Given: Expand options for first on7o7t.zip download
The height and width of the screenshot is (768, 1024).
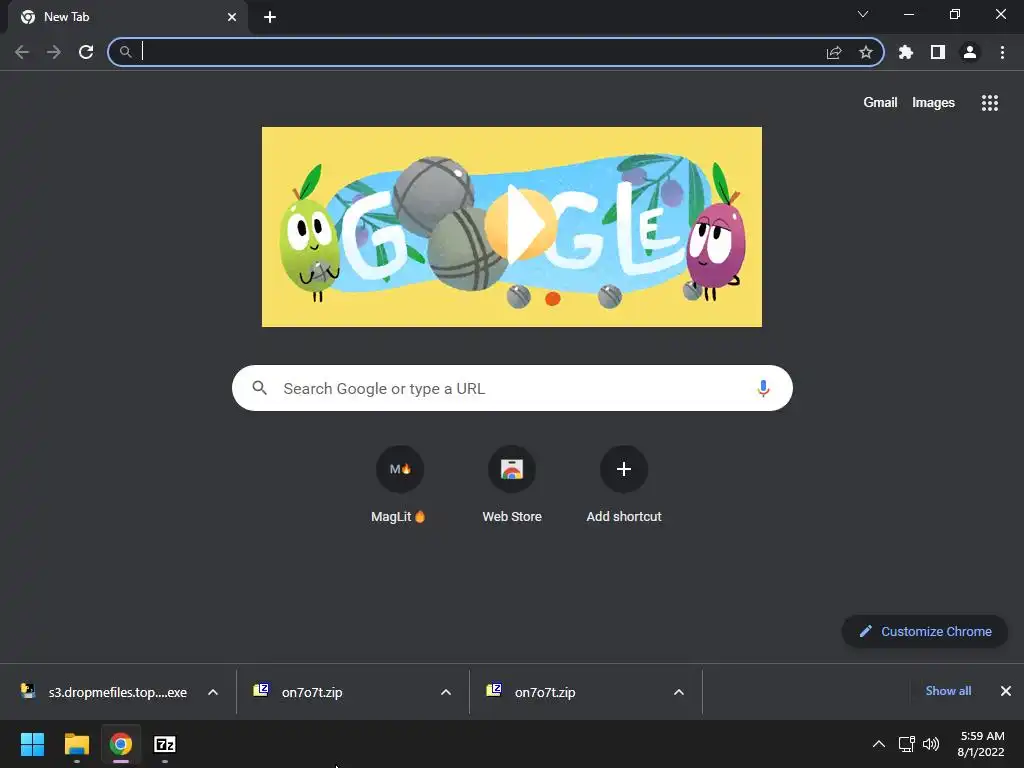Looking at the screenshot, I should pos(446,692).
